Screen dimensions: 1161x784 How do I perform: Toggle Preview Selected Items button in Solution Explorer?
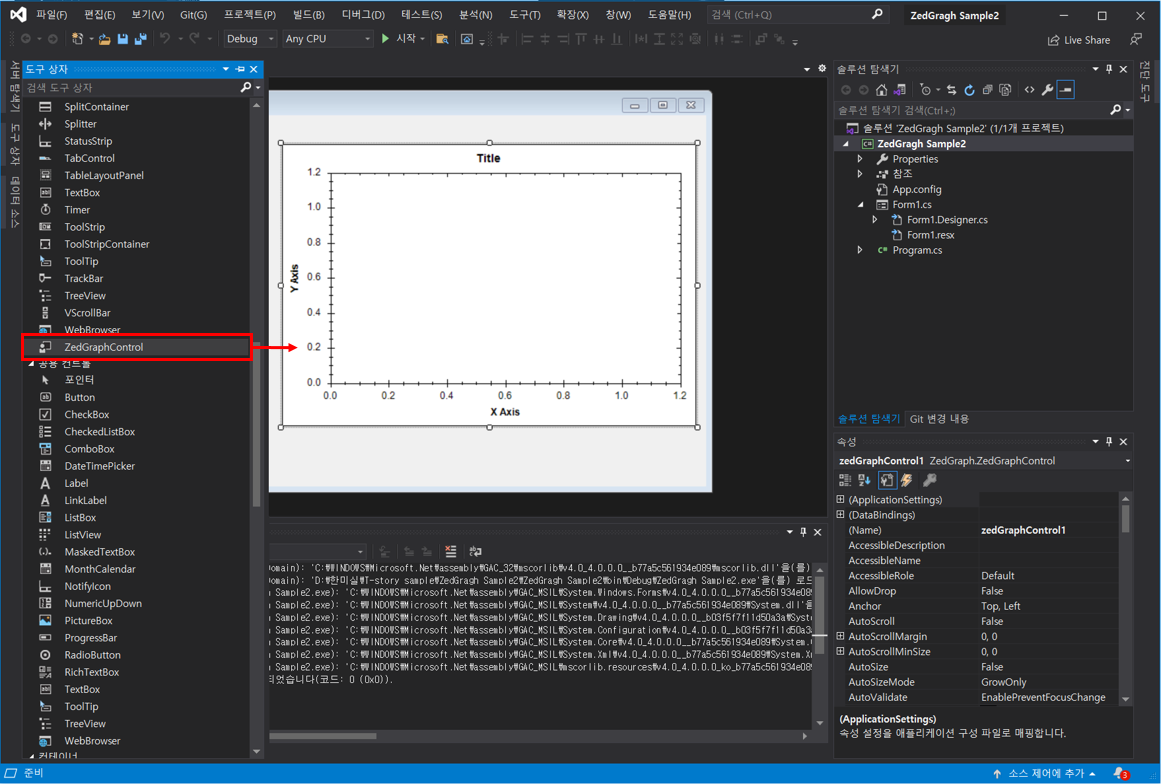pyautogui.click(x=1065, y=90)
